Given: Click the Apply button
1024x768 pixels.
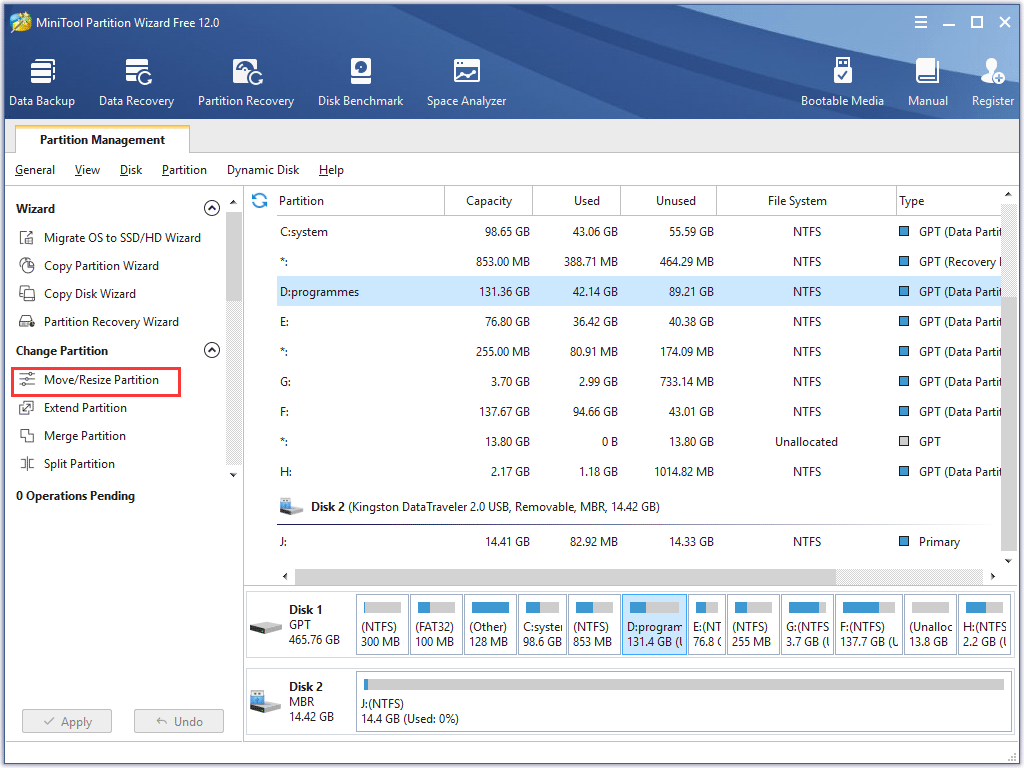Looking at the screenshot, I should pyautogui.click(x=66, y=721).
